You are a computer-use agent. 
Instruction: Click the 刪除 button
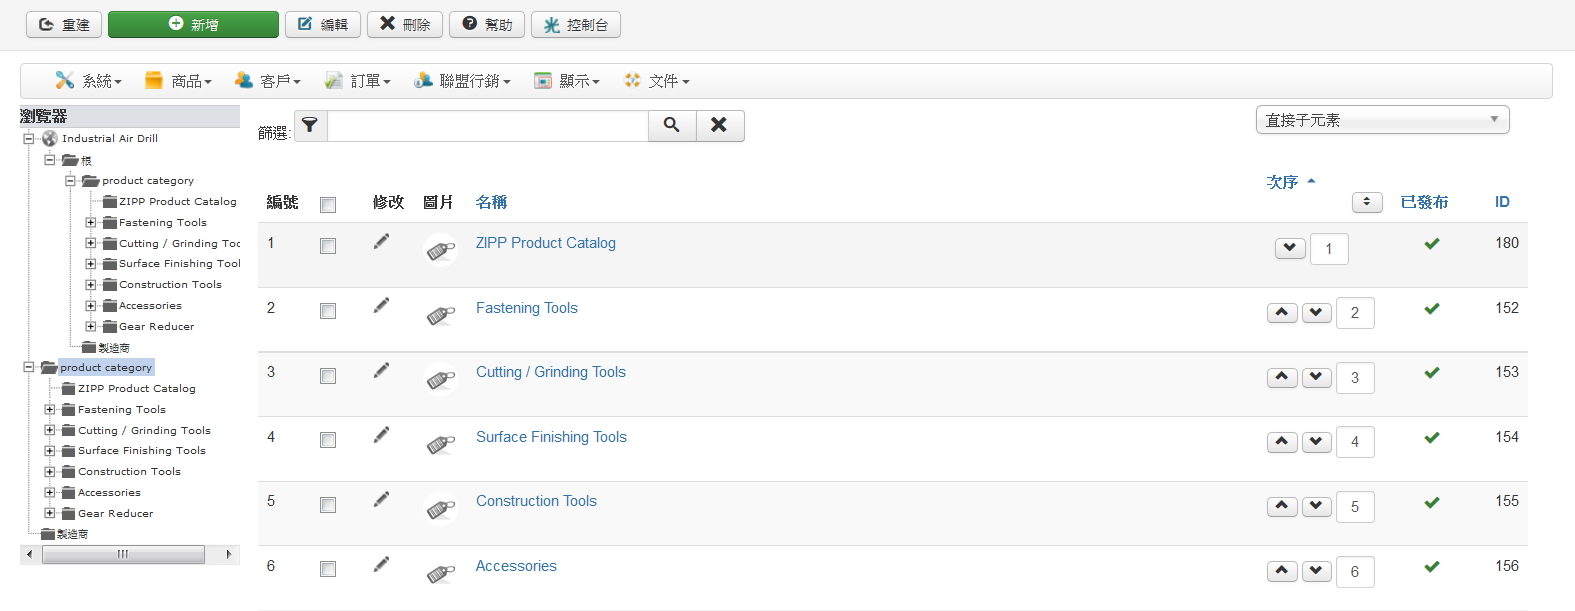pyautogui.click(x=405, y=24)
